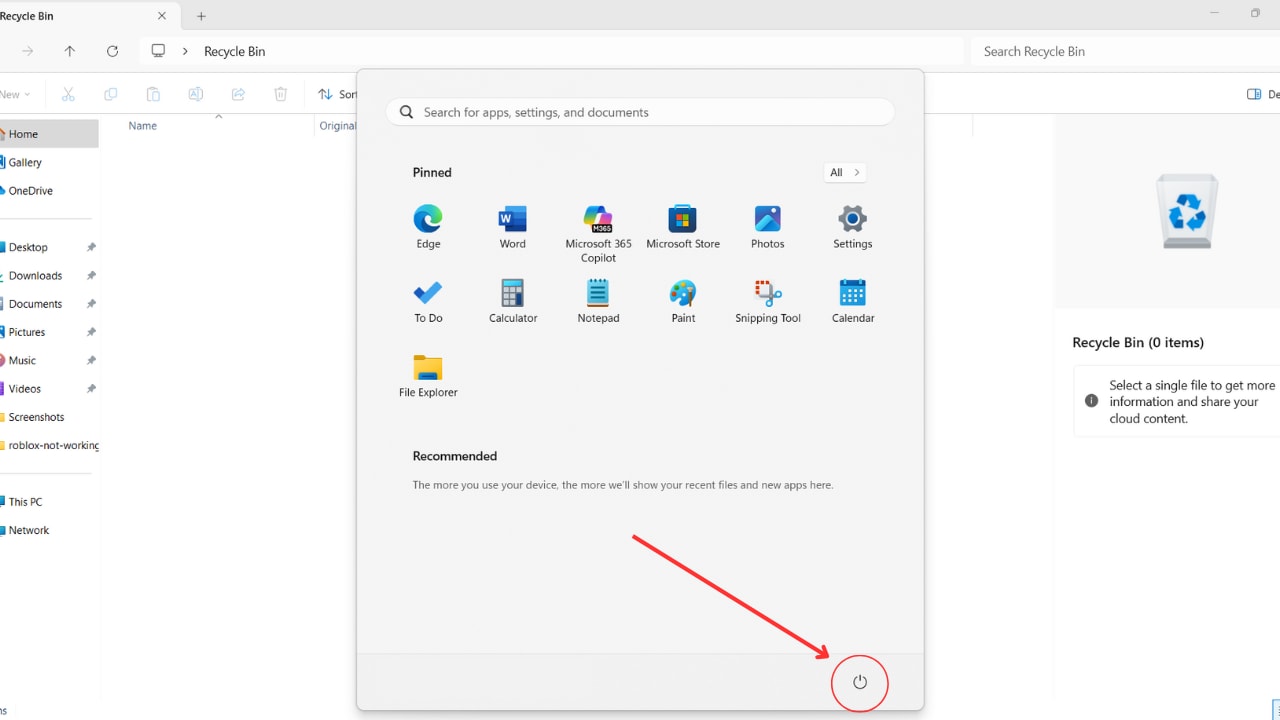Click the Original Location column header
1280x720 pixels.
pyautogui.click(x=337, y=126)
